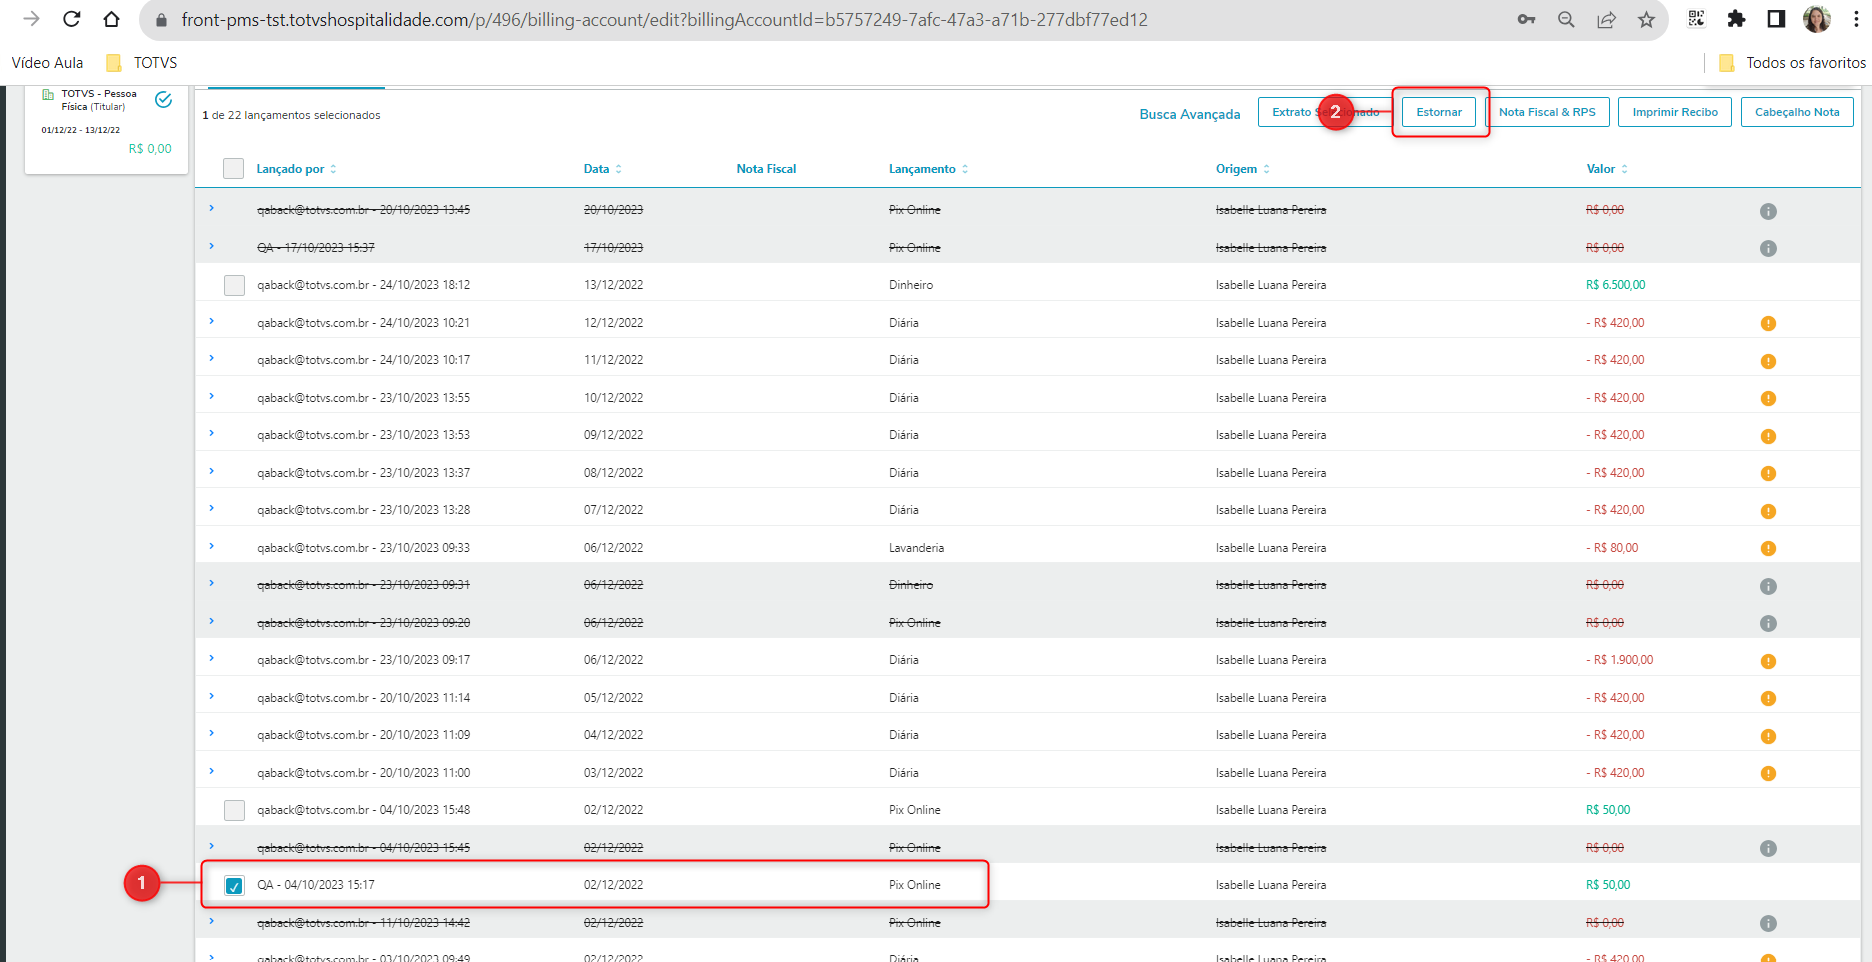Viewport: 1872px width, 962px height.
Task: Click the saved passwords key icon
Action: [x=1526, y=19]
